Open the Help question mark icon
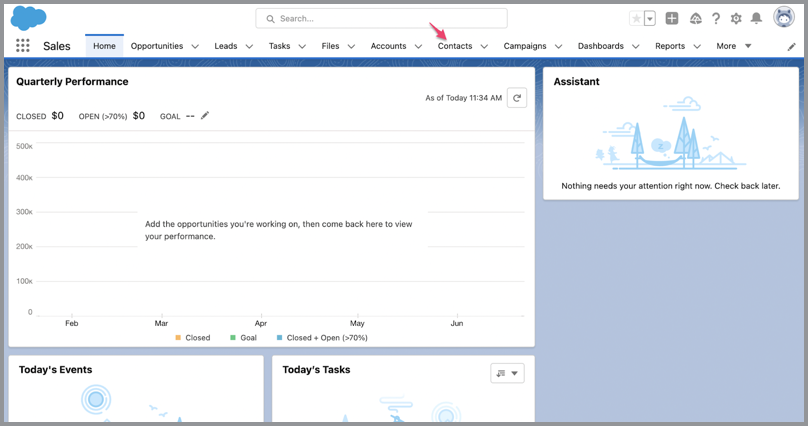 coord(716,19)
